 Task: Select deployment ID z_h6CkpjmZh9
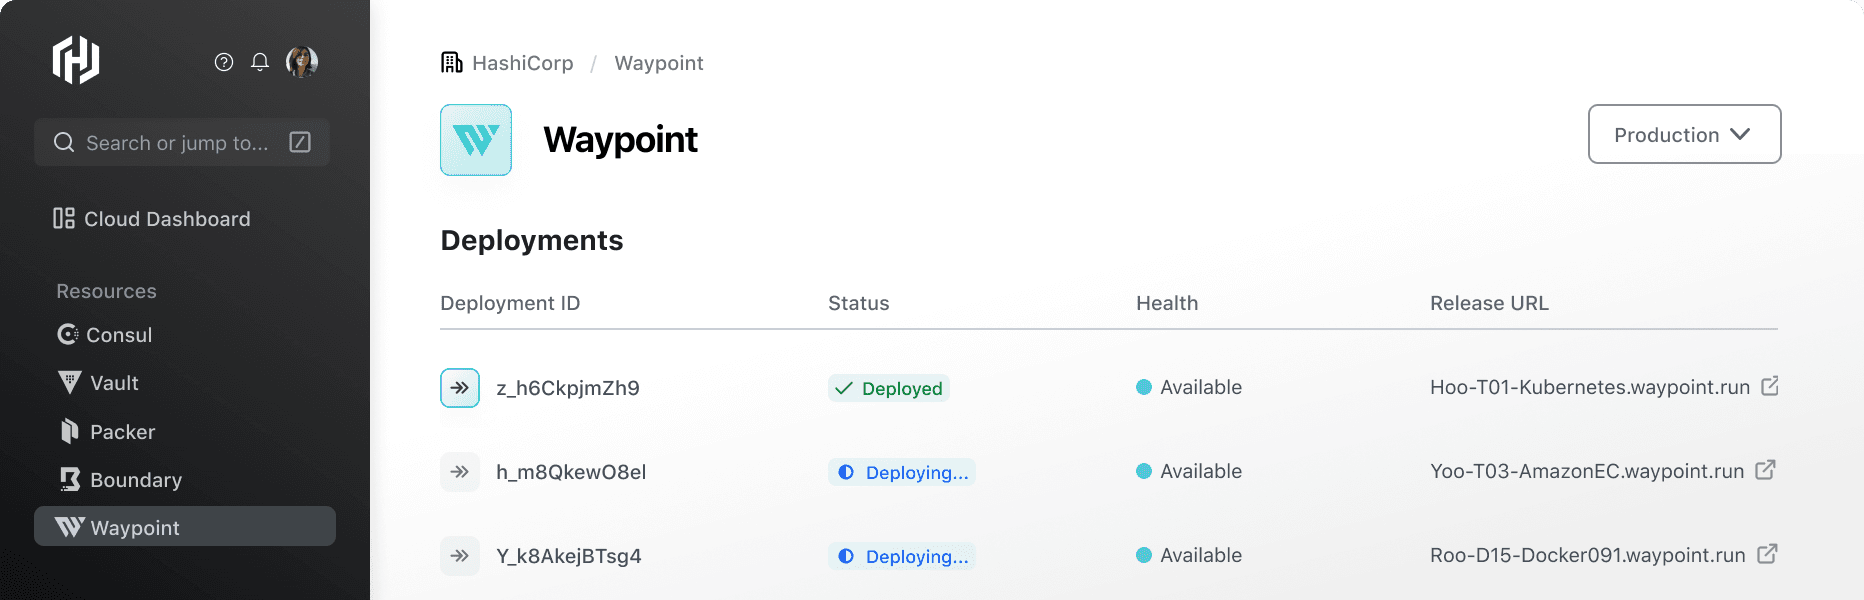(x=568, y=388)
